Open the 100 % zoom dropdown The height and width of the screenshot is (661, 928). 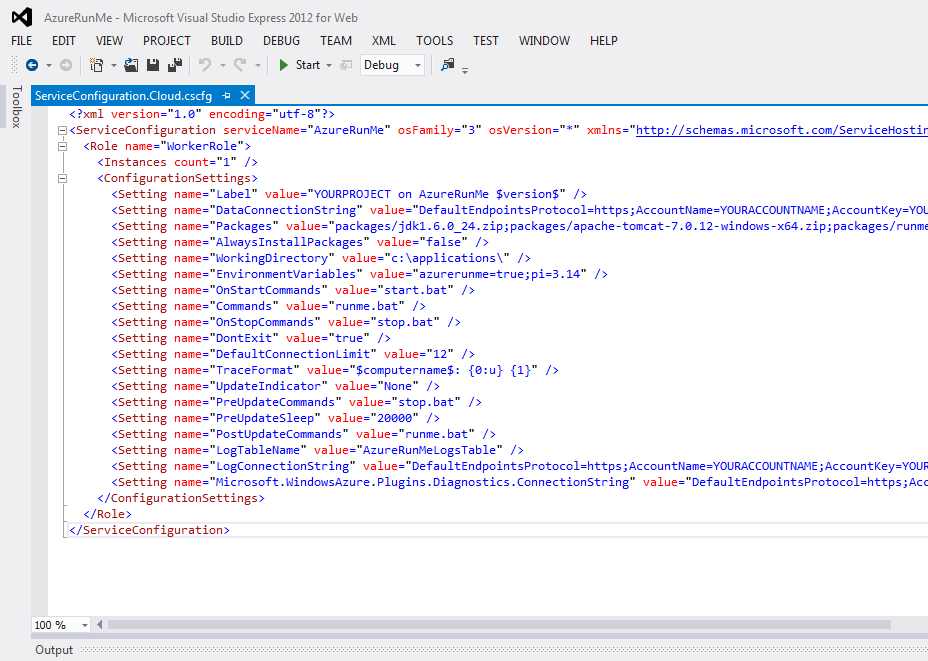tap(85, 625)
